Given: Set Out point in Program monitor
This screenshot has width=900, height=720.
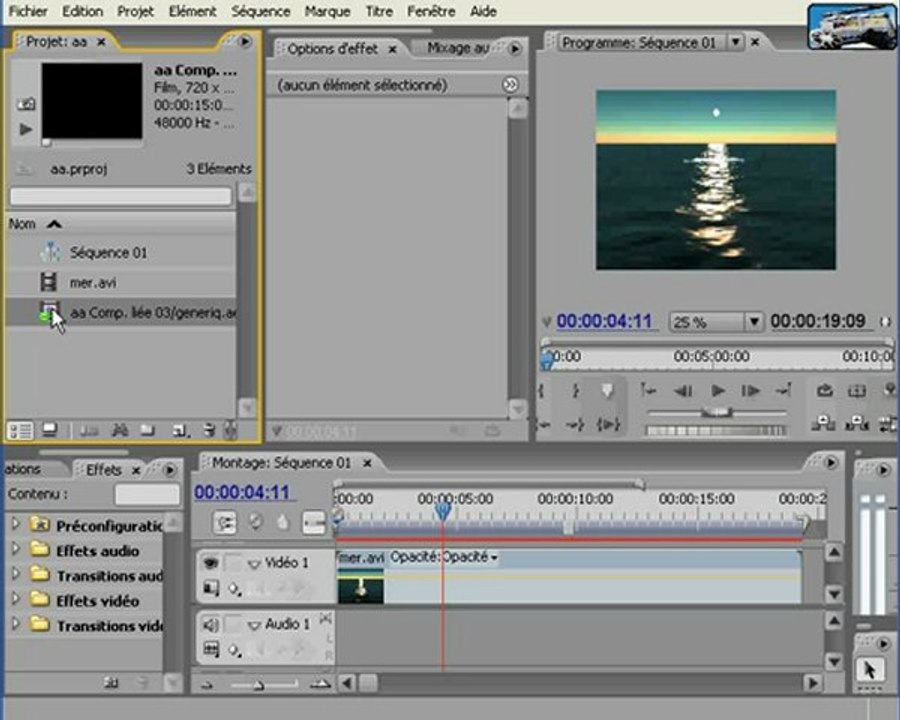Looking at the screenshot, I should pyautogui.click(x=575, y=391).
